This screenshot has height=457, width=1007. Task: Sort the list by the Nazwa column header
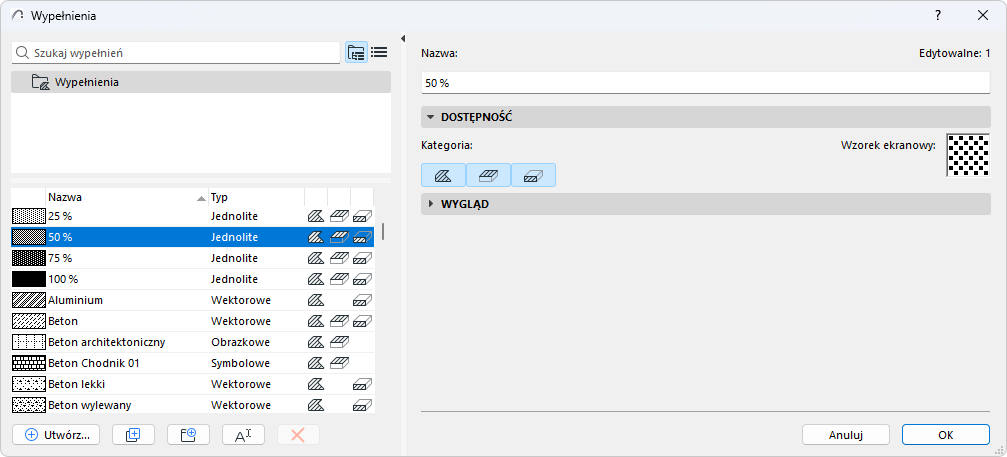point(127,198)
